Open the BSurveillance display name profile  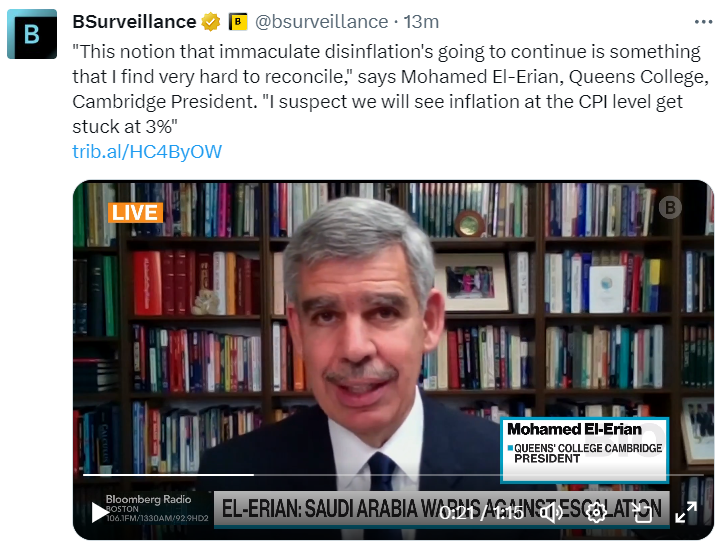(x=134, y=21)
